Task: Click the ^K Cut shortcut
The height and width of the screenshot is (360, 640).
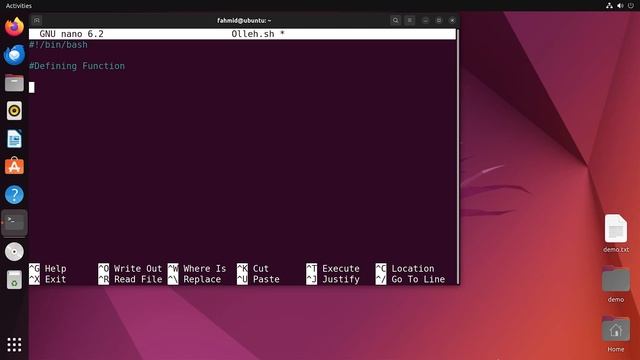Action: click(x=253, y=269)
